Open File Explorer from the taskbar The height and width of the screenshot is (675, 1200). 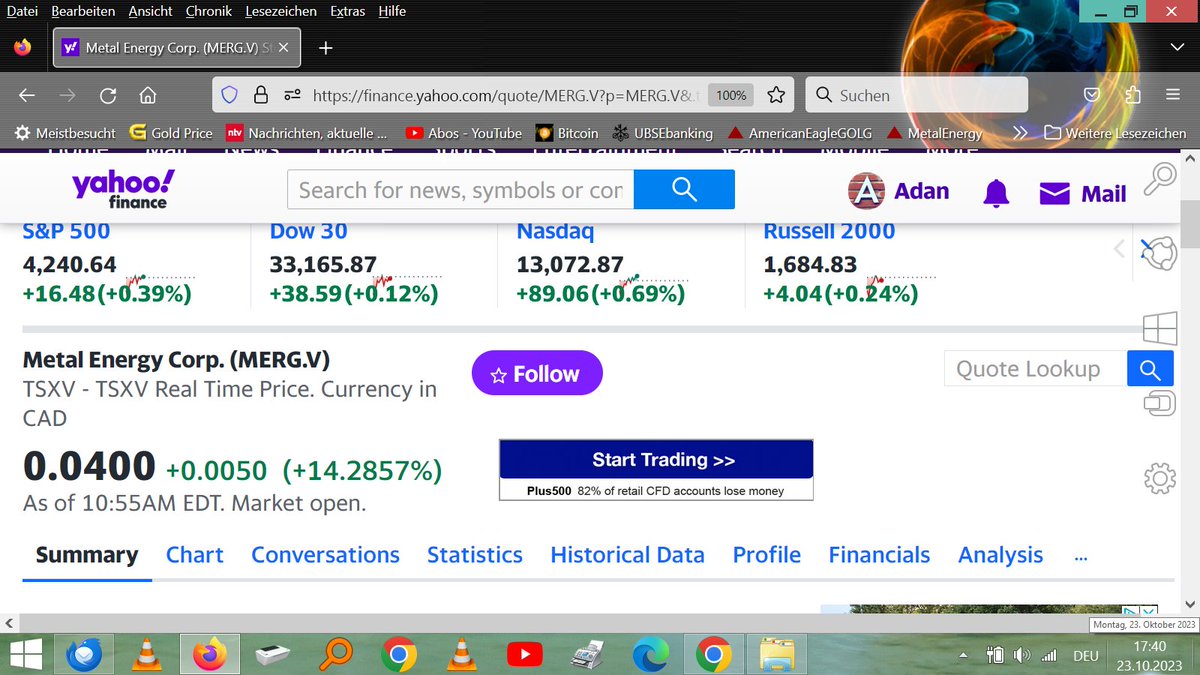click(x=776, y=656)
